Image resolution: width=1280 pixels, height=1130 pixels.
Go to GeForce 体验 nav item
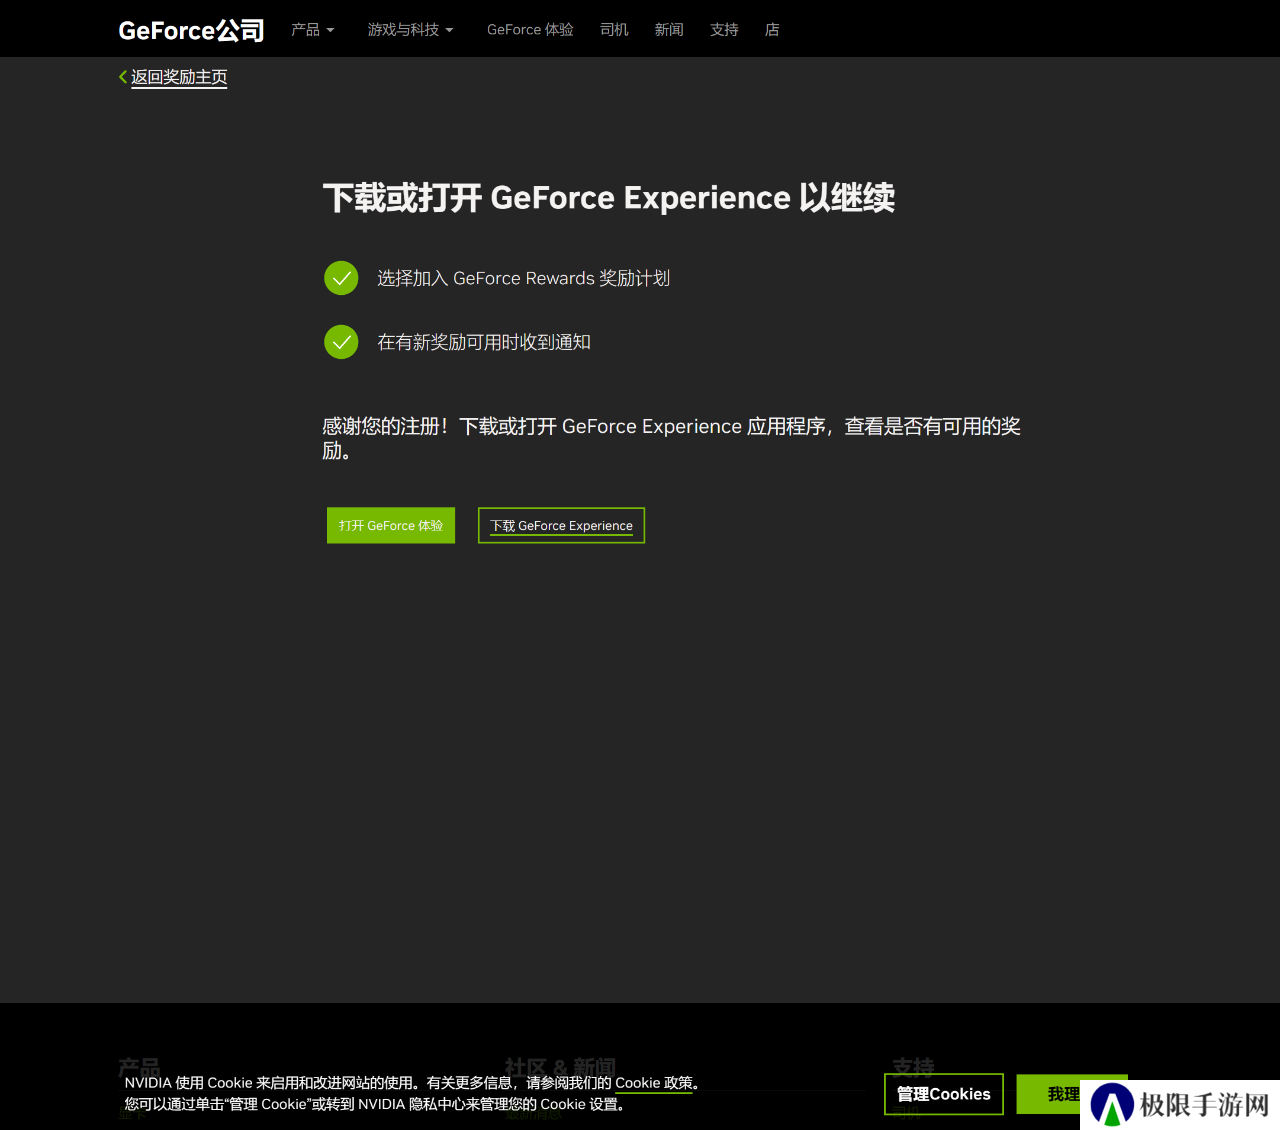530,30
